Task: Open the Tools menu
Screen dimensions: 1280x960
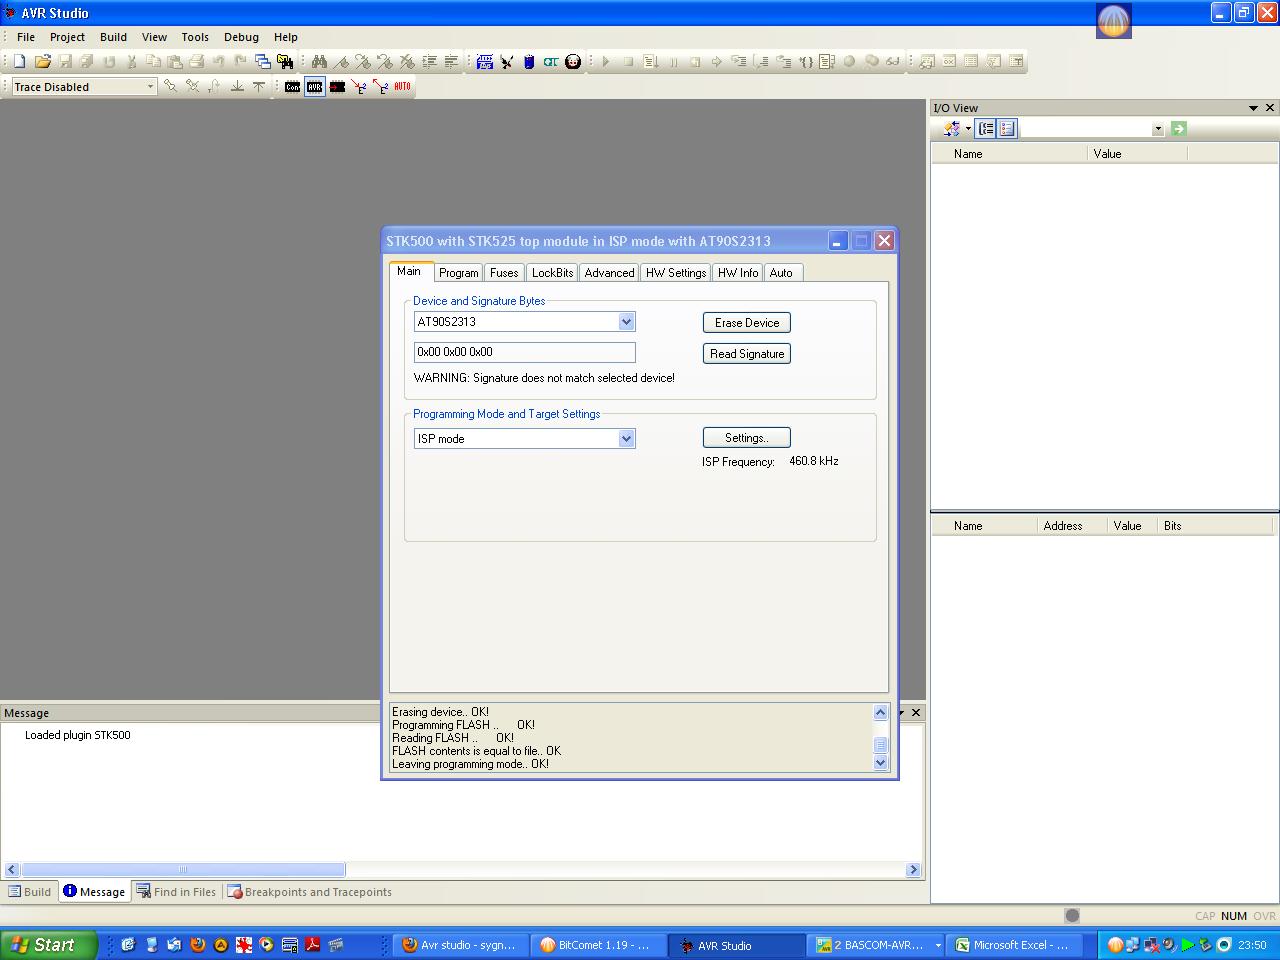Action: click(195, 37)
